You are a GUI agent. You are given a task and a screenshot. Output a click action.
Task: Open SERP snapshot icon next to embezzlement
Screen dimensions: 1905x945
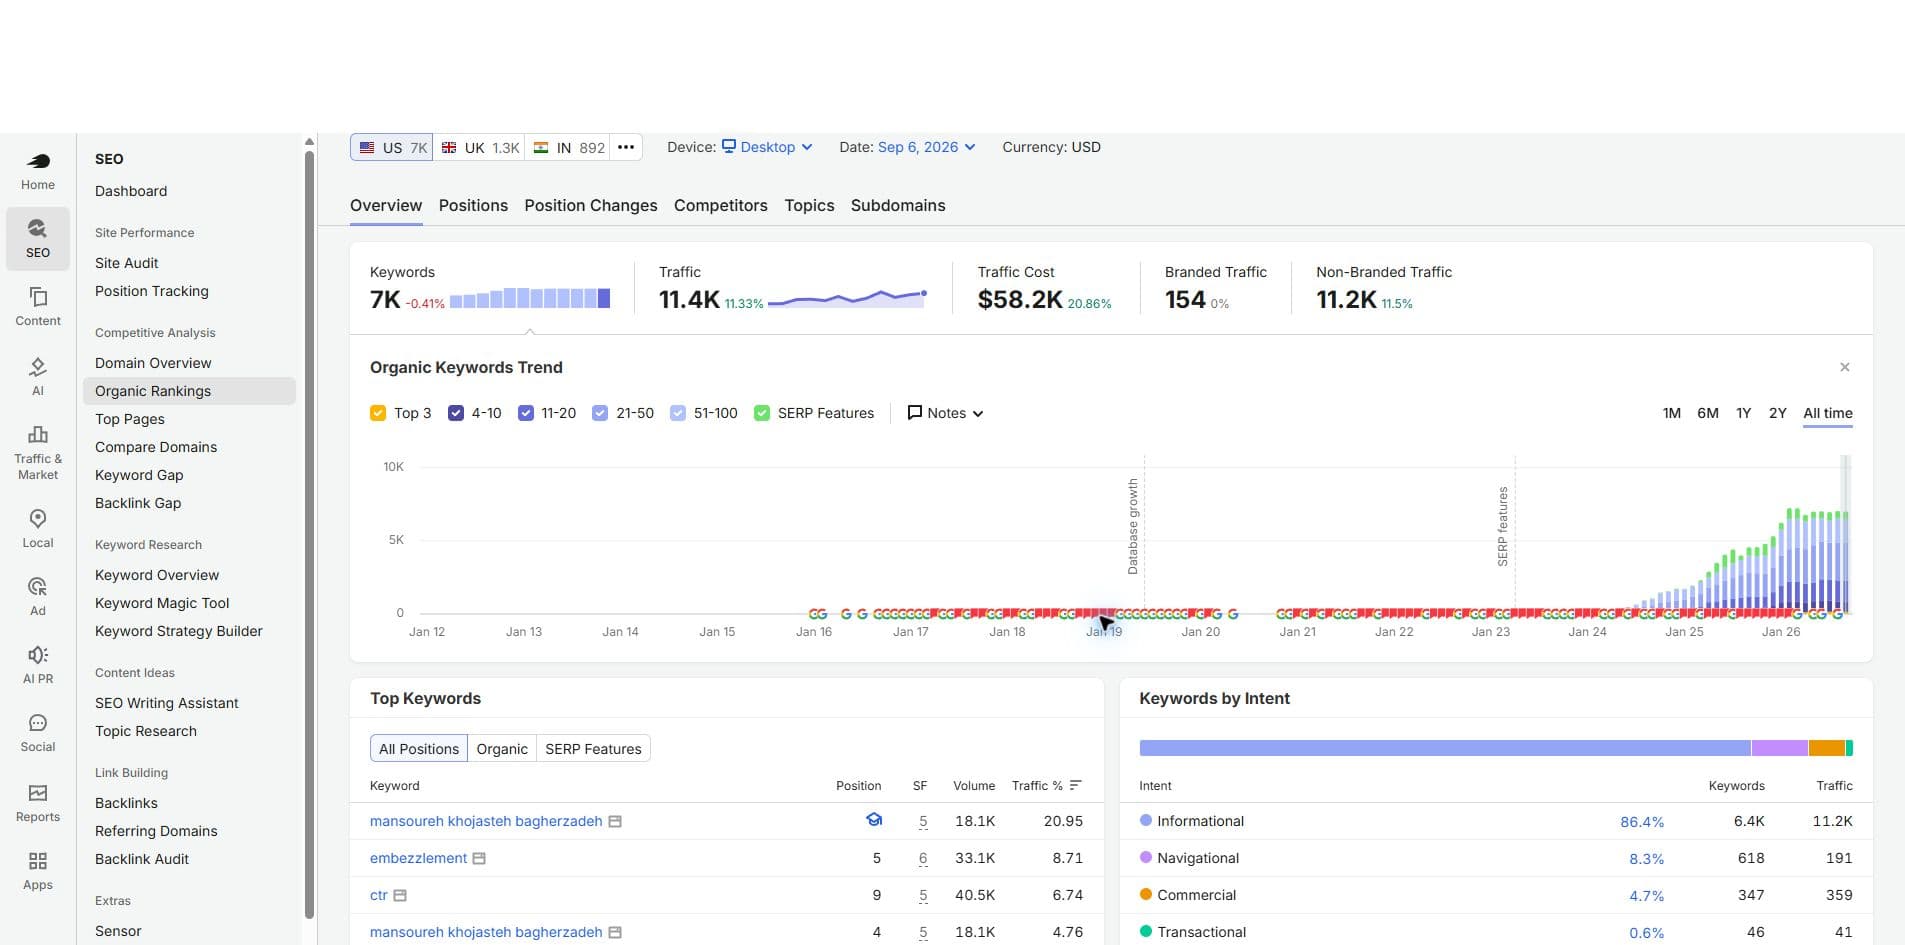point(479,858)
